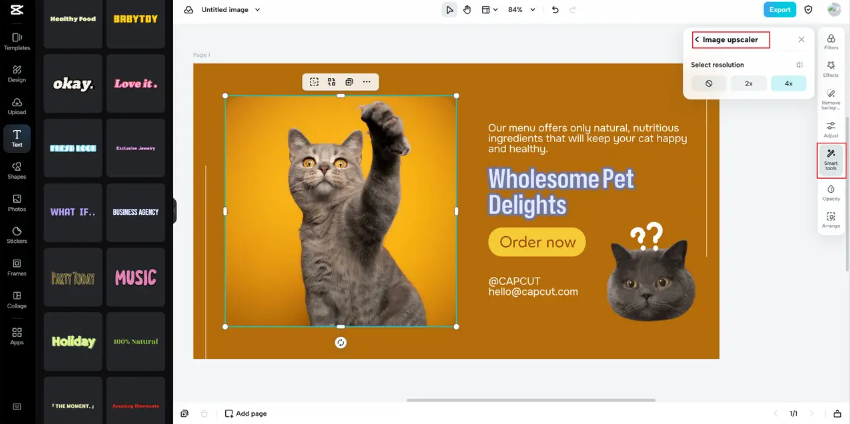
Task: Open the Photos panel
Action: click(x=17, y=203)
